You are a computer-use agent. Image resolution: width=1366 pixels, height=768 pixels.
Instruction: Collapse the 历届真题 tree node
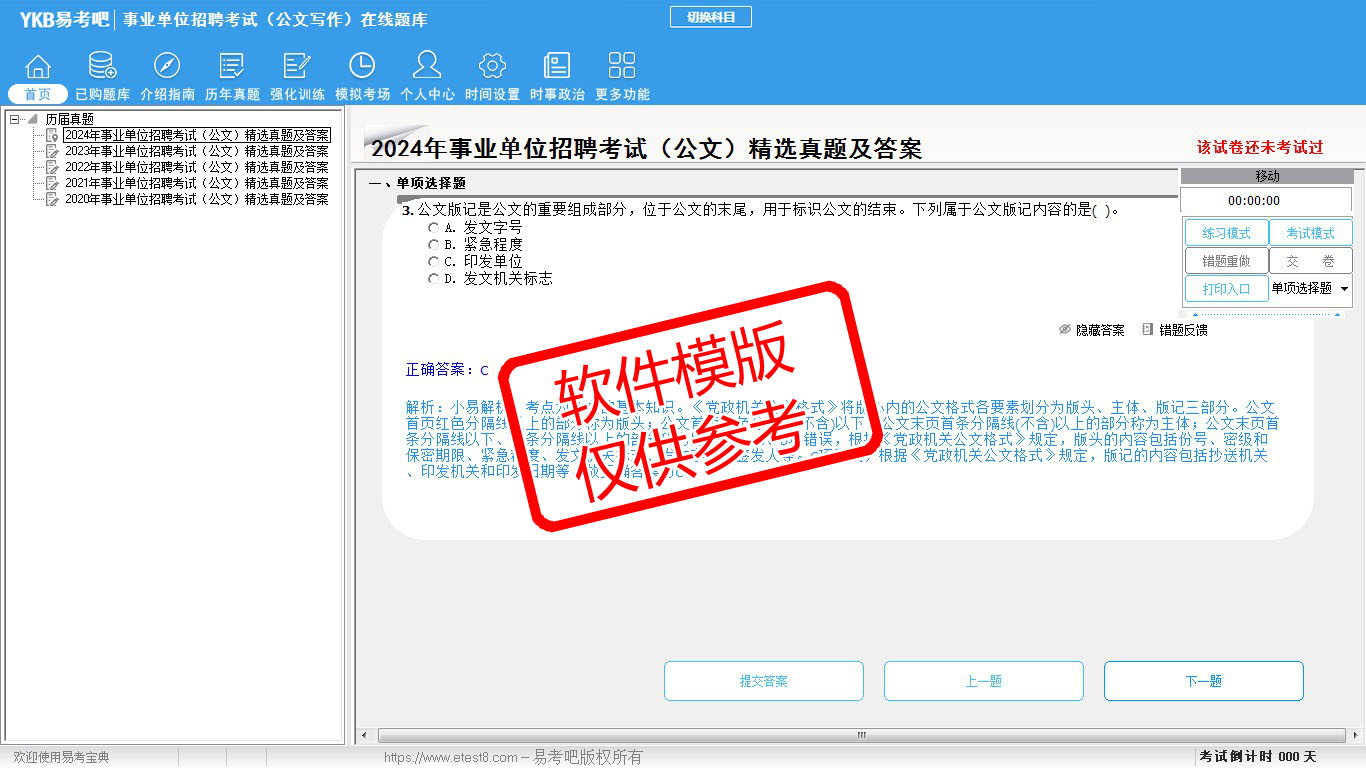(15, 119)
